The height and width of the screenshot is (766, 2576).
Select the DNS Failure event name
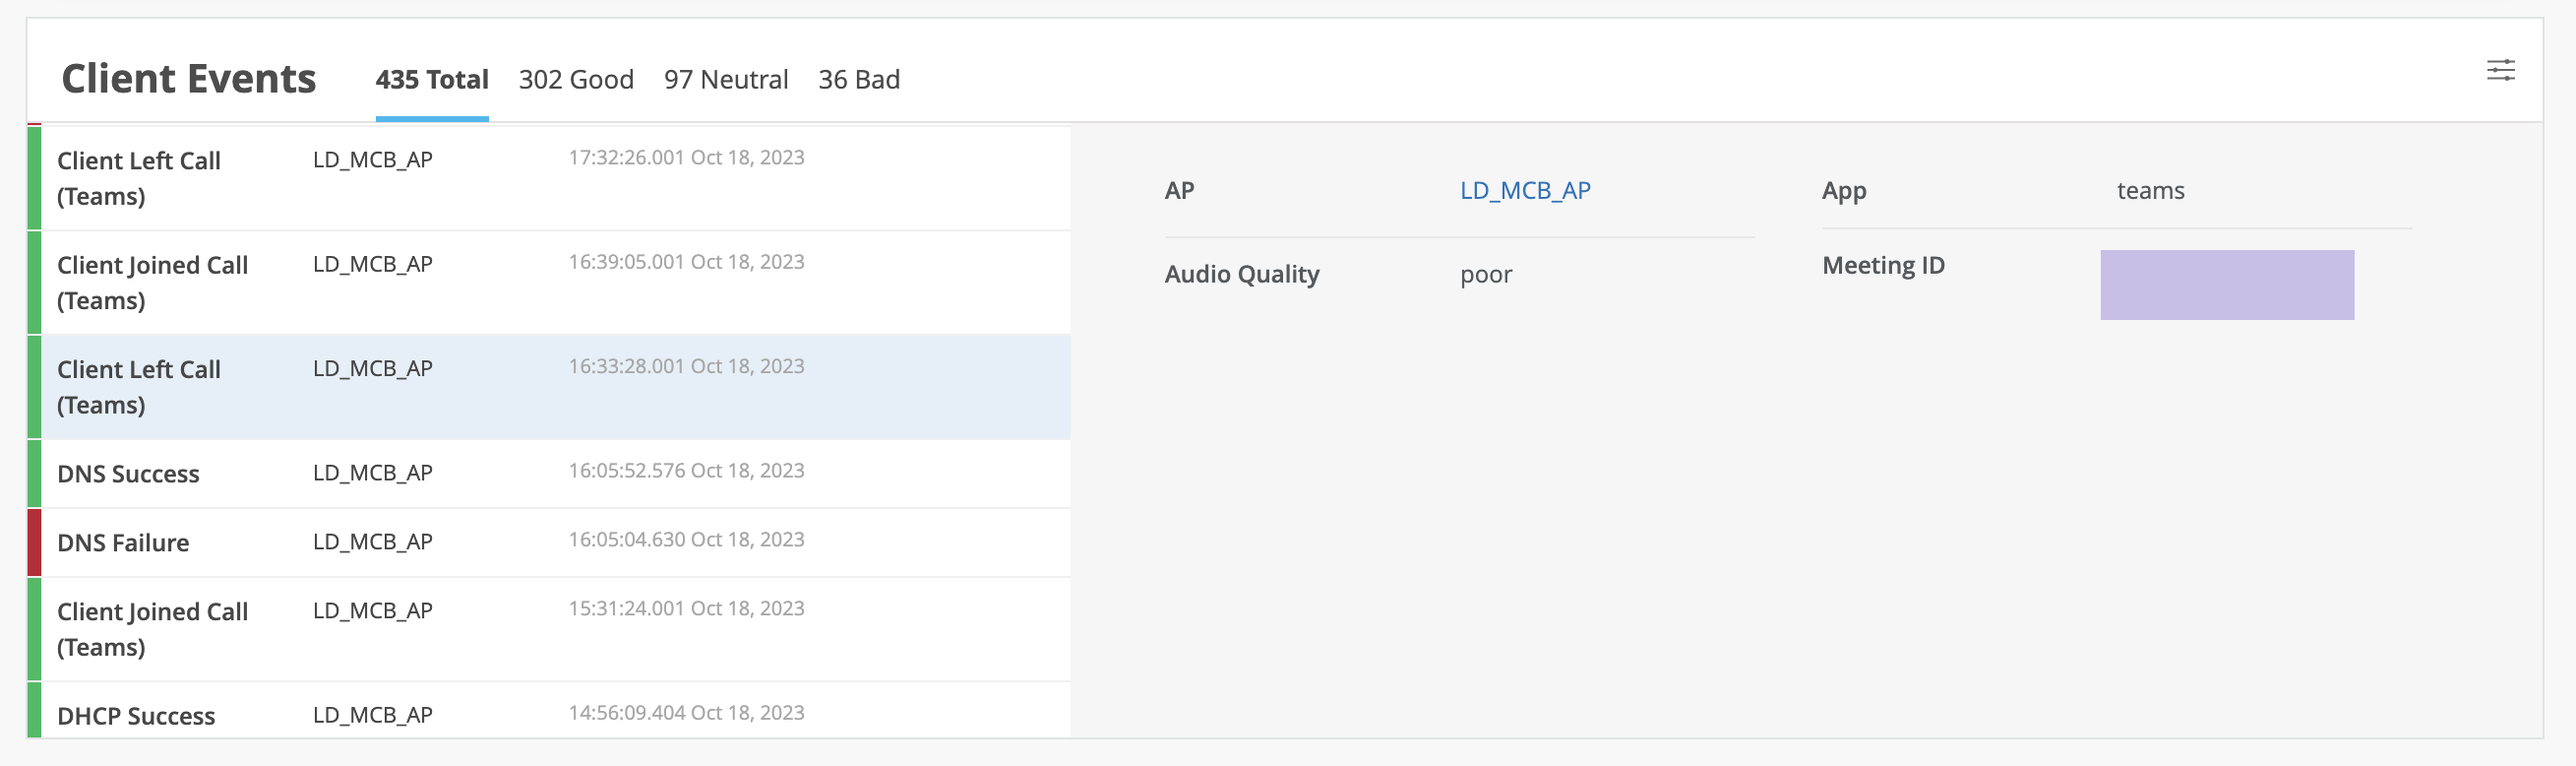pos(123,543)
